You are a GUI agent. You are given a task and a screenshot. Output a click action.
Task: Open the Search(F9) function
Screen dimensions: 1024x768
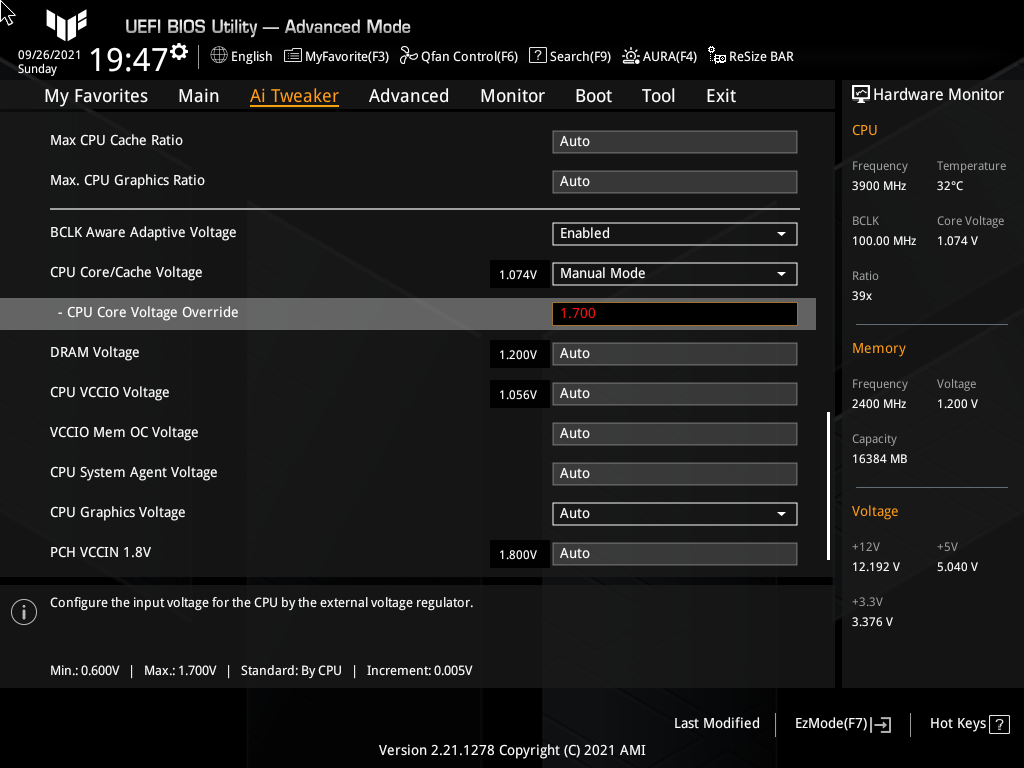[x=570, y=57]
